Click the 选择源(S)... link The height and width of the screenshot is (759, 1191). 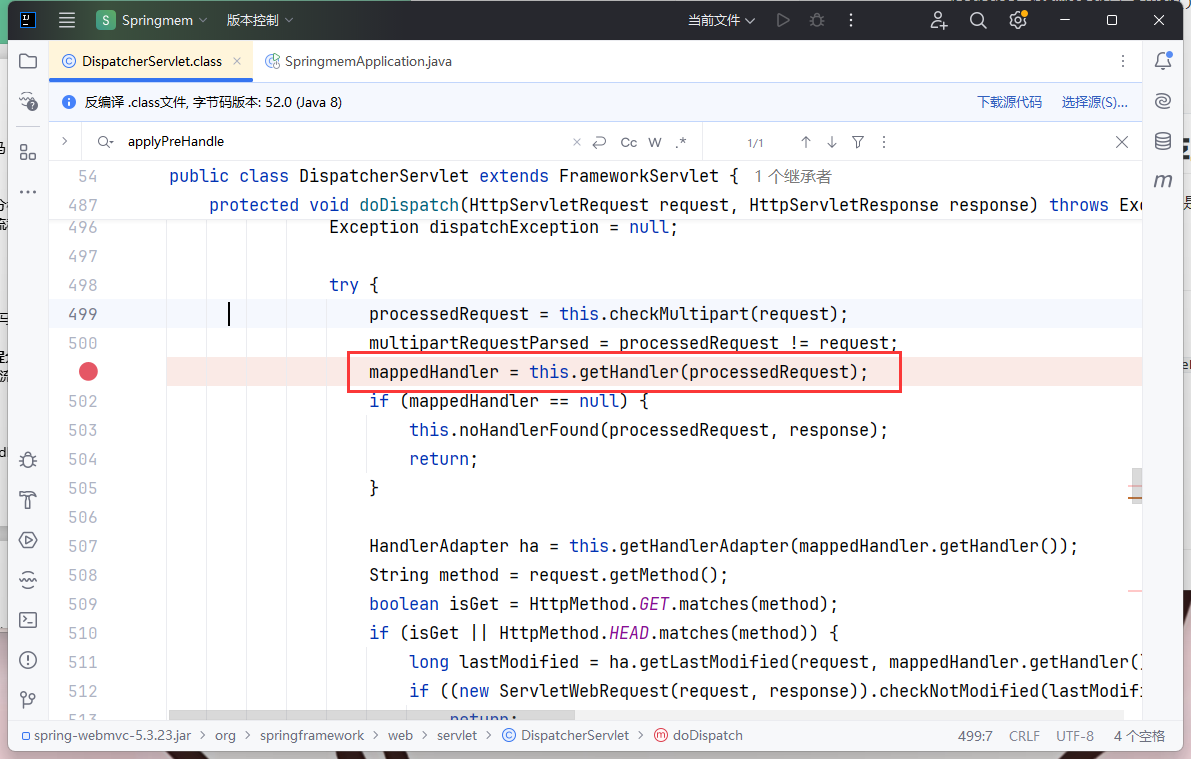point(1094,102)
